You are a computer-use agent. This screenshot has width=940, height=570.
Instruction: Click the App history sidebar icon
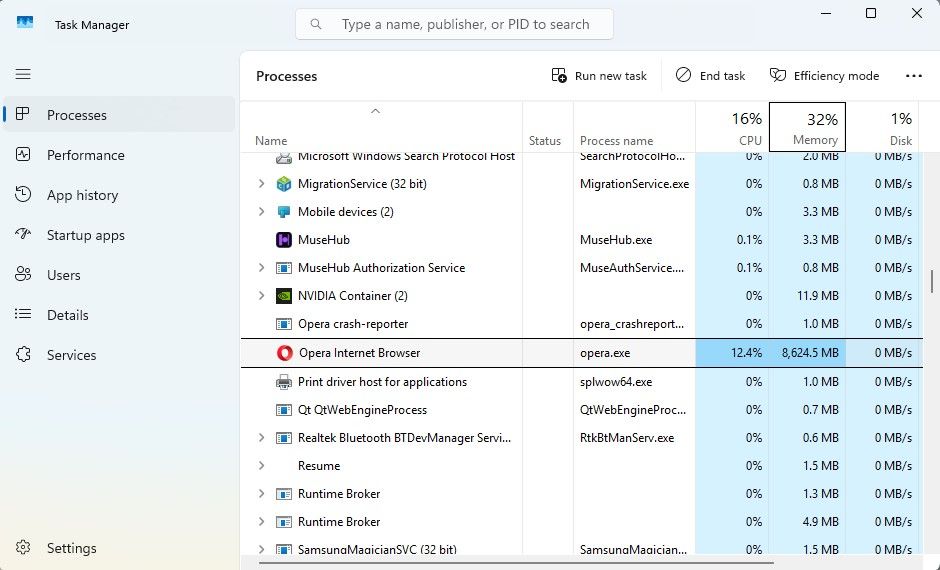tap(23, 194)
